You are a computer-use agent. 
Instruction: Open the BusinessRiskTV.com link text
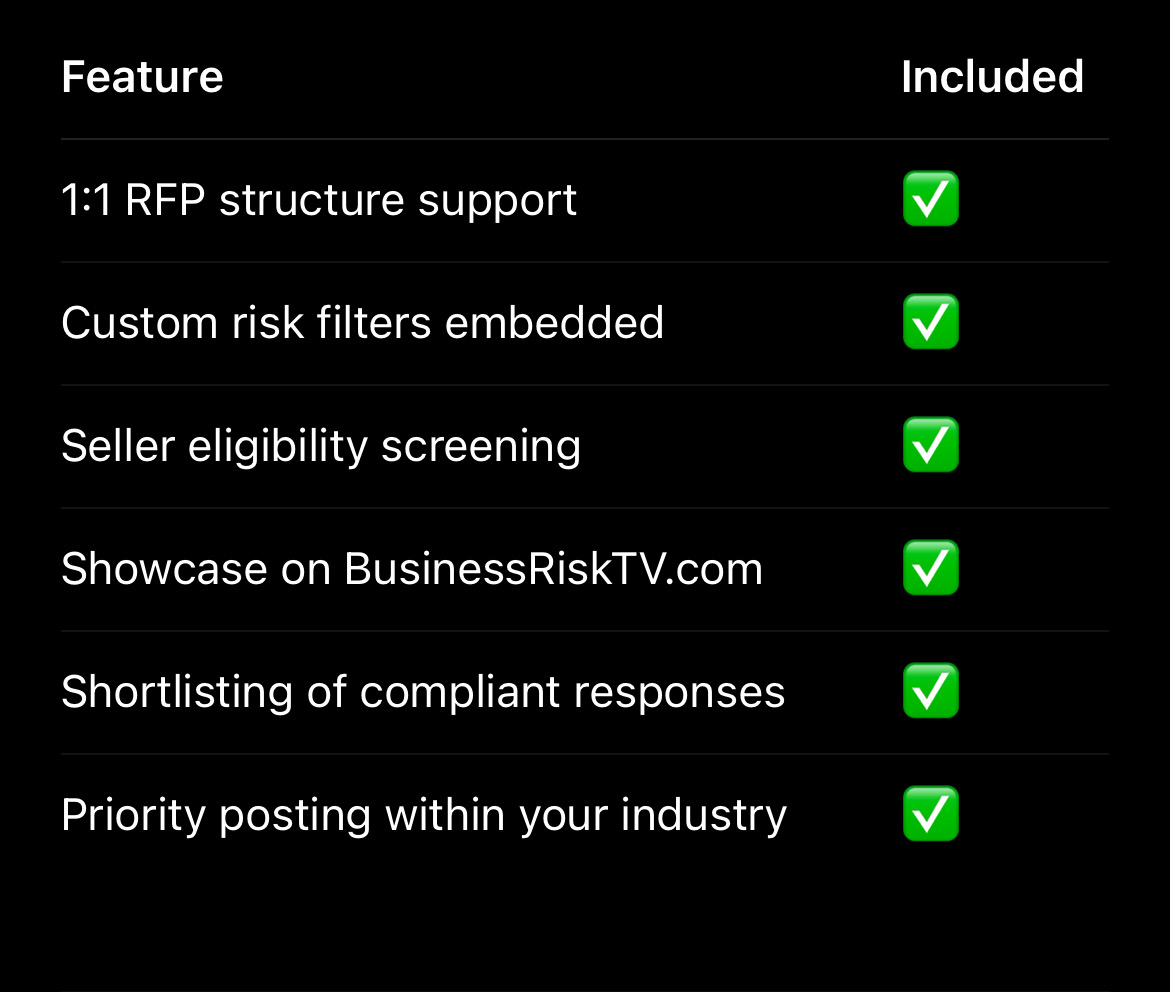coord(553,569)
